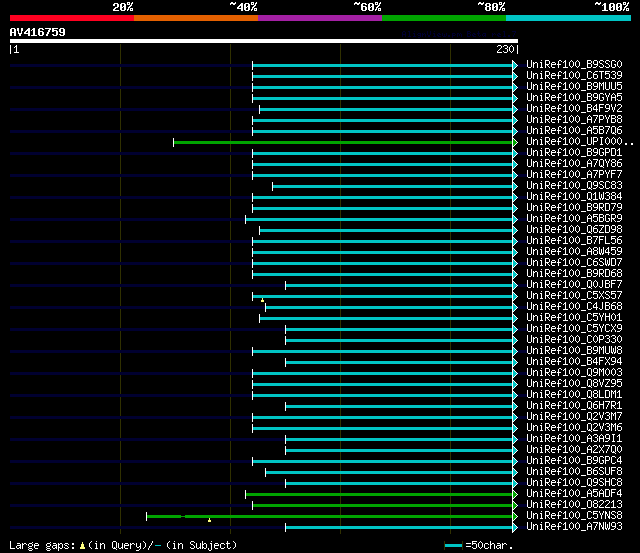
Task: Open the UniRef100_Q9SC83 entry
Action: pyautogui.click(x=574, y=186)
